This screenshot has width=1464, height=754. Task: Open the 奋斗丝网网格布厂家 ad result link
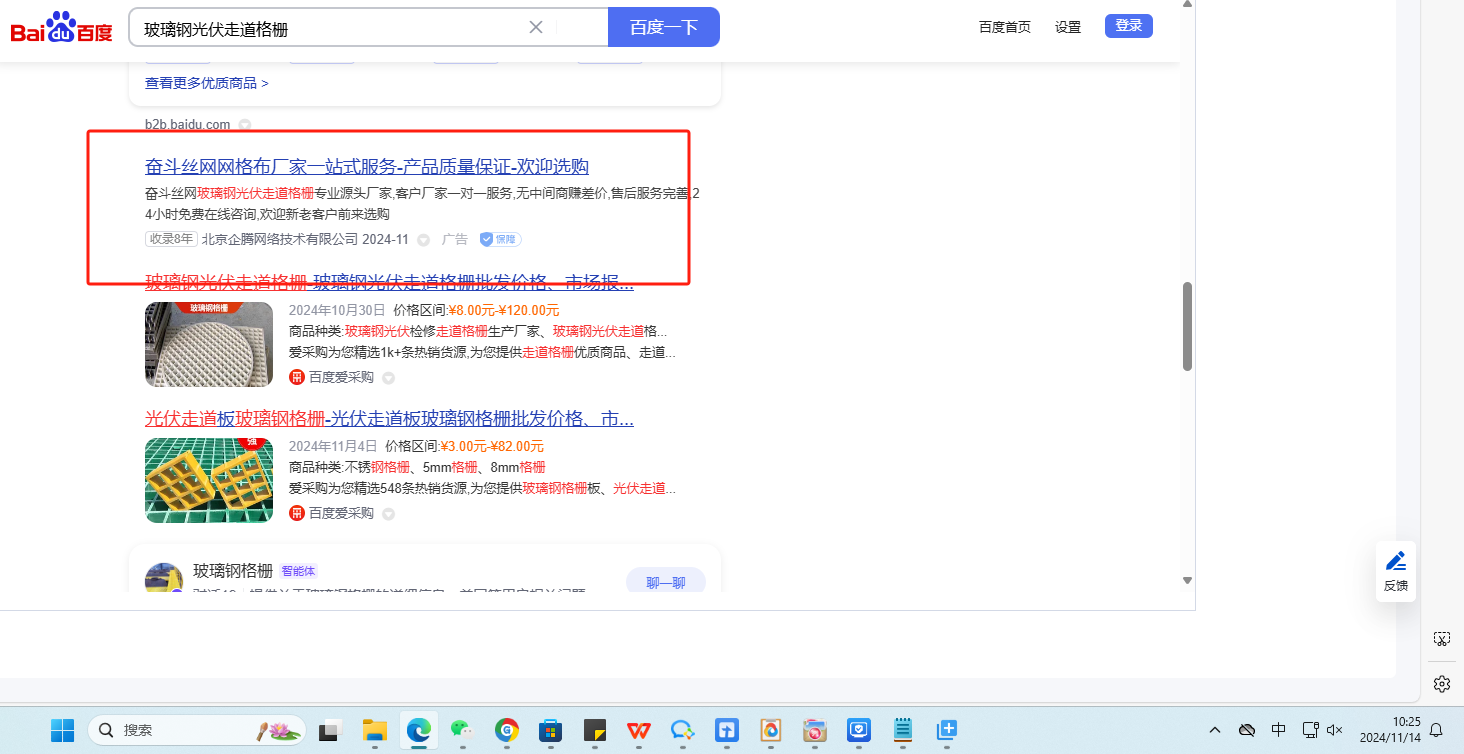point(366,166)
